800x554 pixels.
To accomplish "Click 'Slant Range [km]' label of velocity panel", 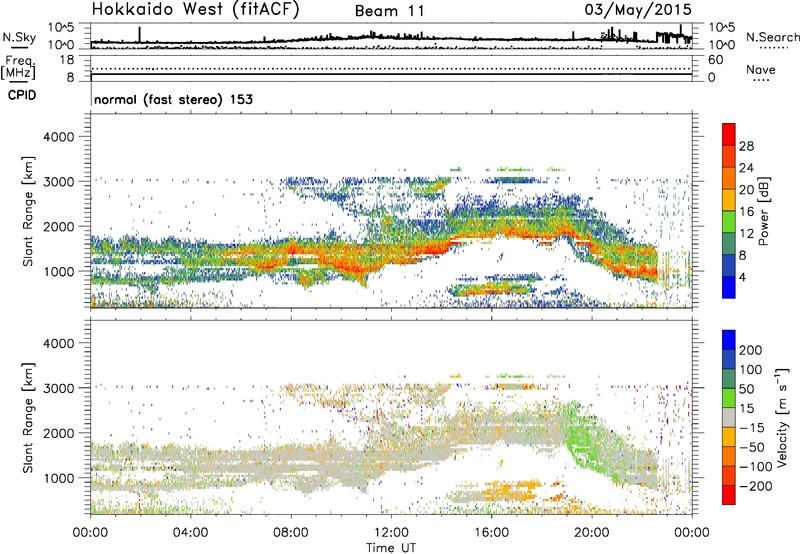I will tap(28, 417).
